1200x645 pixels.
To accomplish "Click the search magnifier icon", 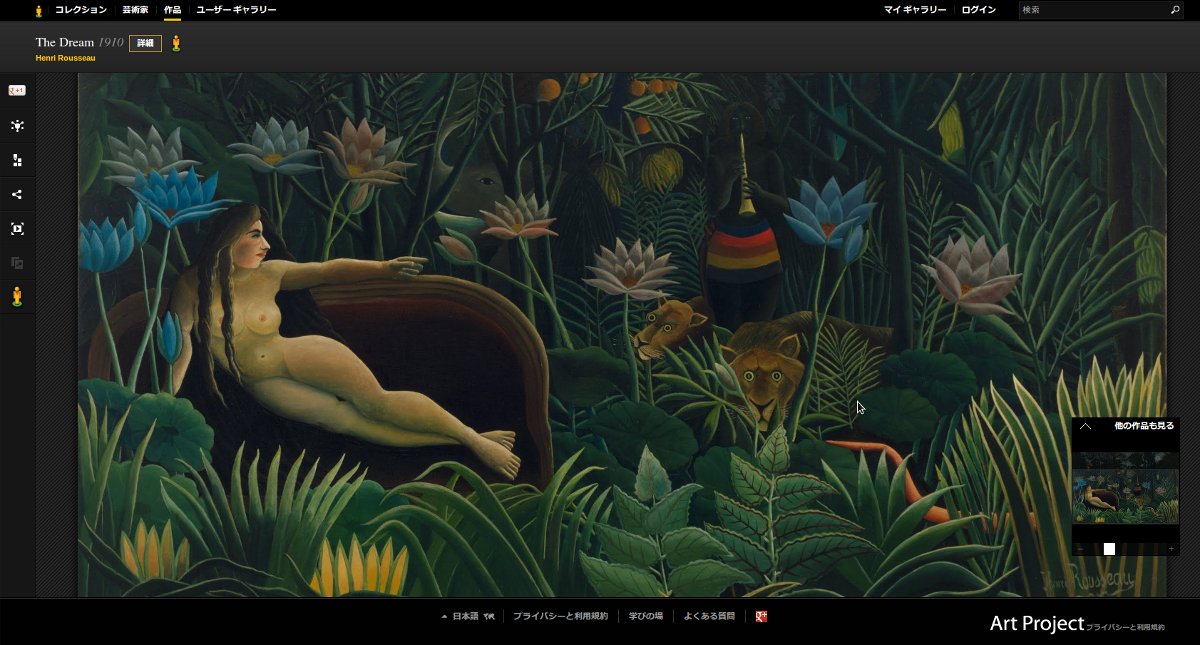I will [1175, 10].
